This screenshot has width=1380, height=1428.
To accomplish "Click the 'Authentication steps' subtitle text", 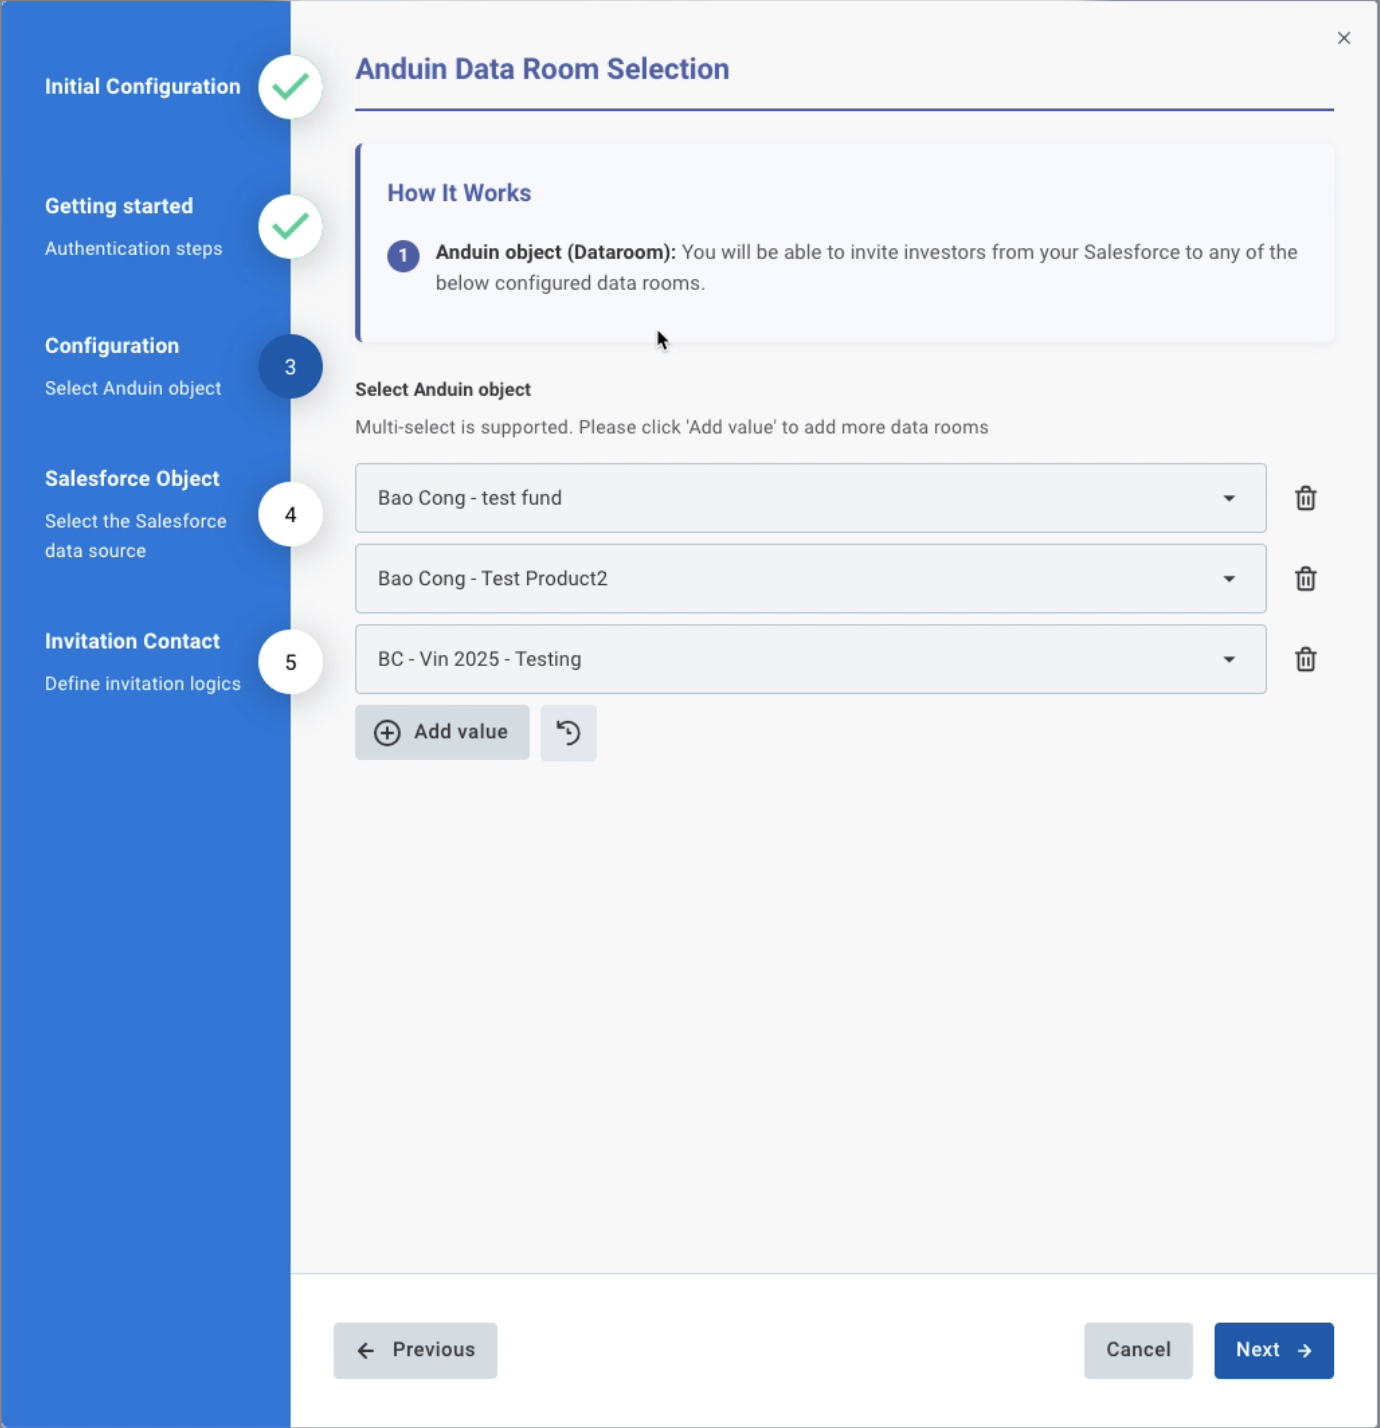I will [x=133, y=249].
